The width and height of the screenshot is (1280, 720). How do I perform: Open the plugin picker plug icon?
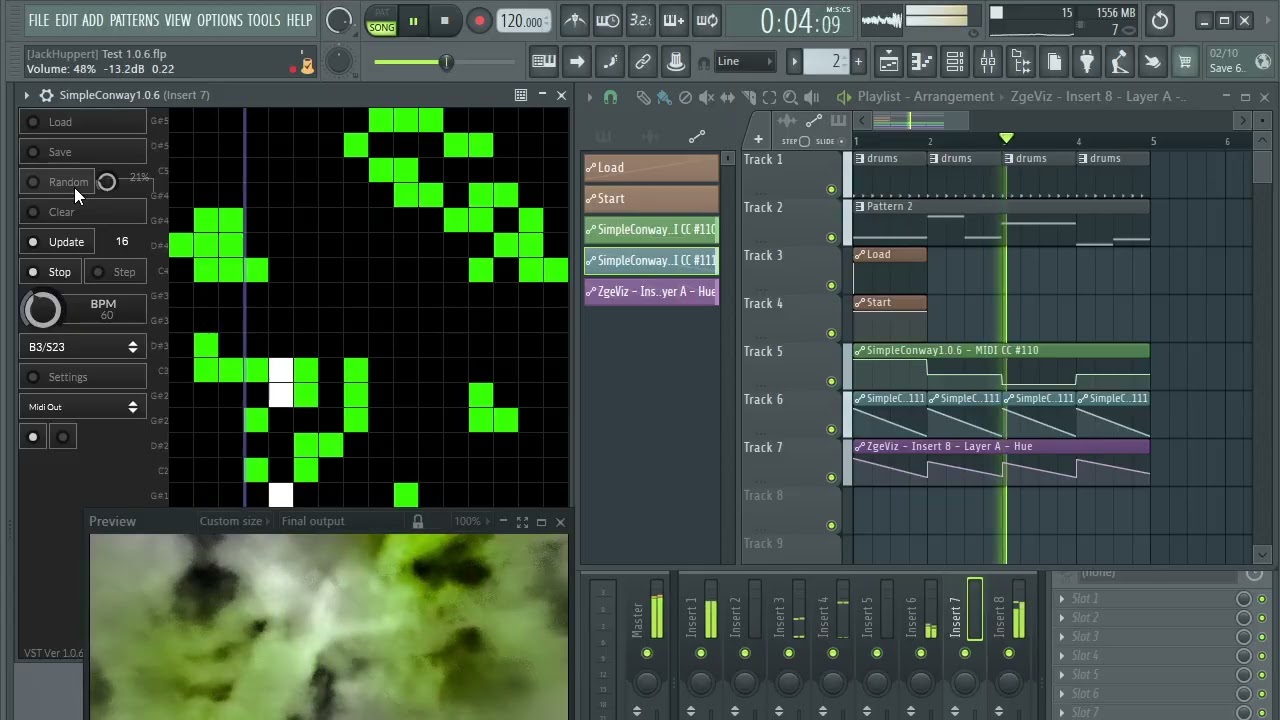pos(1087,62)
